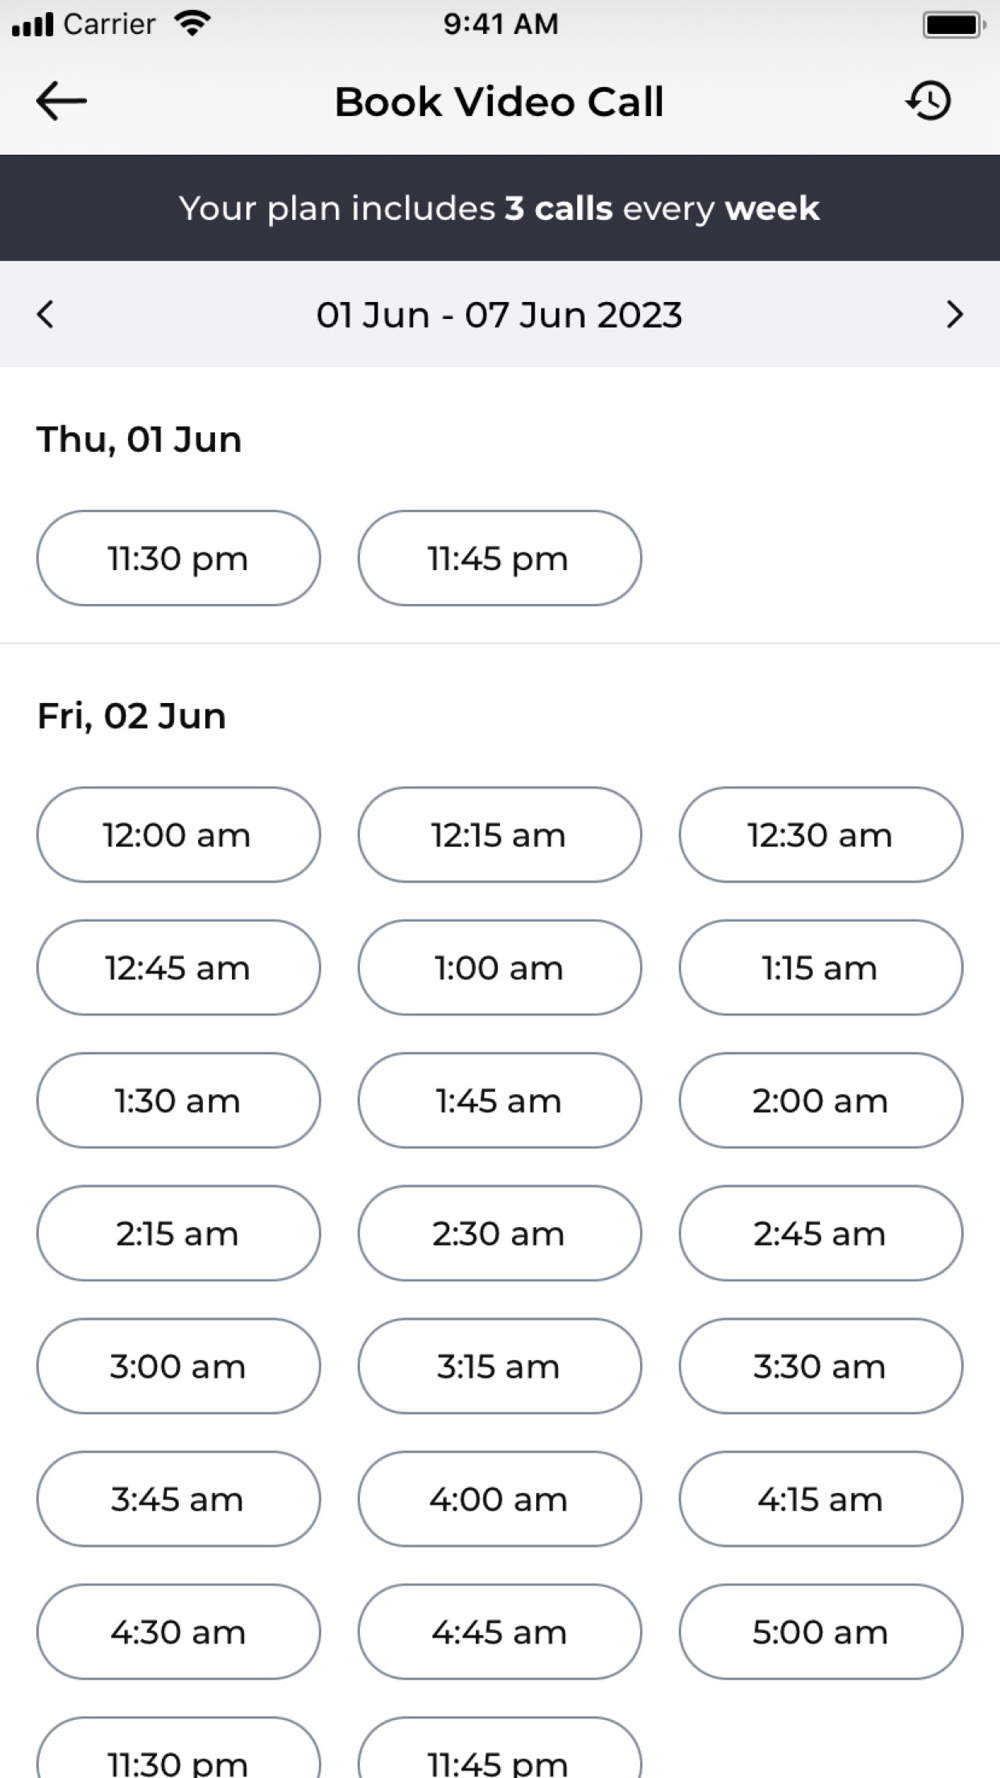Tap the back arrow icon
Viewport: 1000px width, 1778px height.
61,101
